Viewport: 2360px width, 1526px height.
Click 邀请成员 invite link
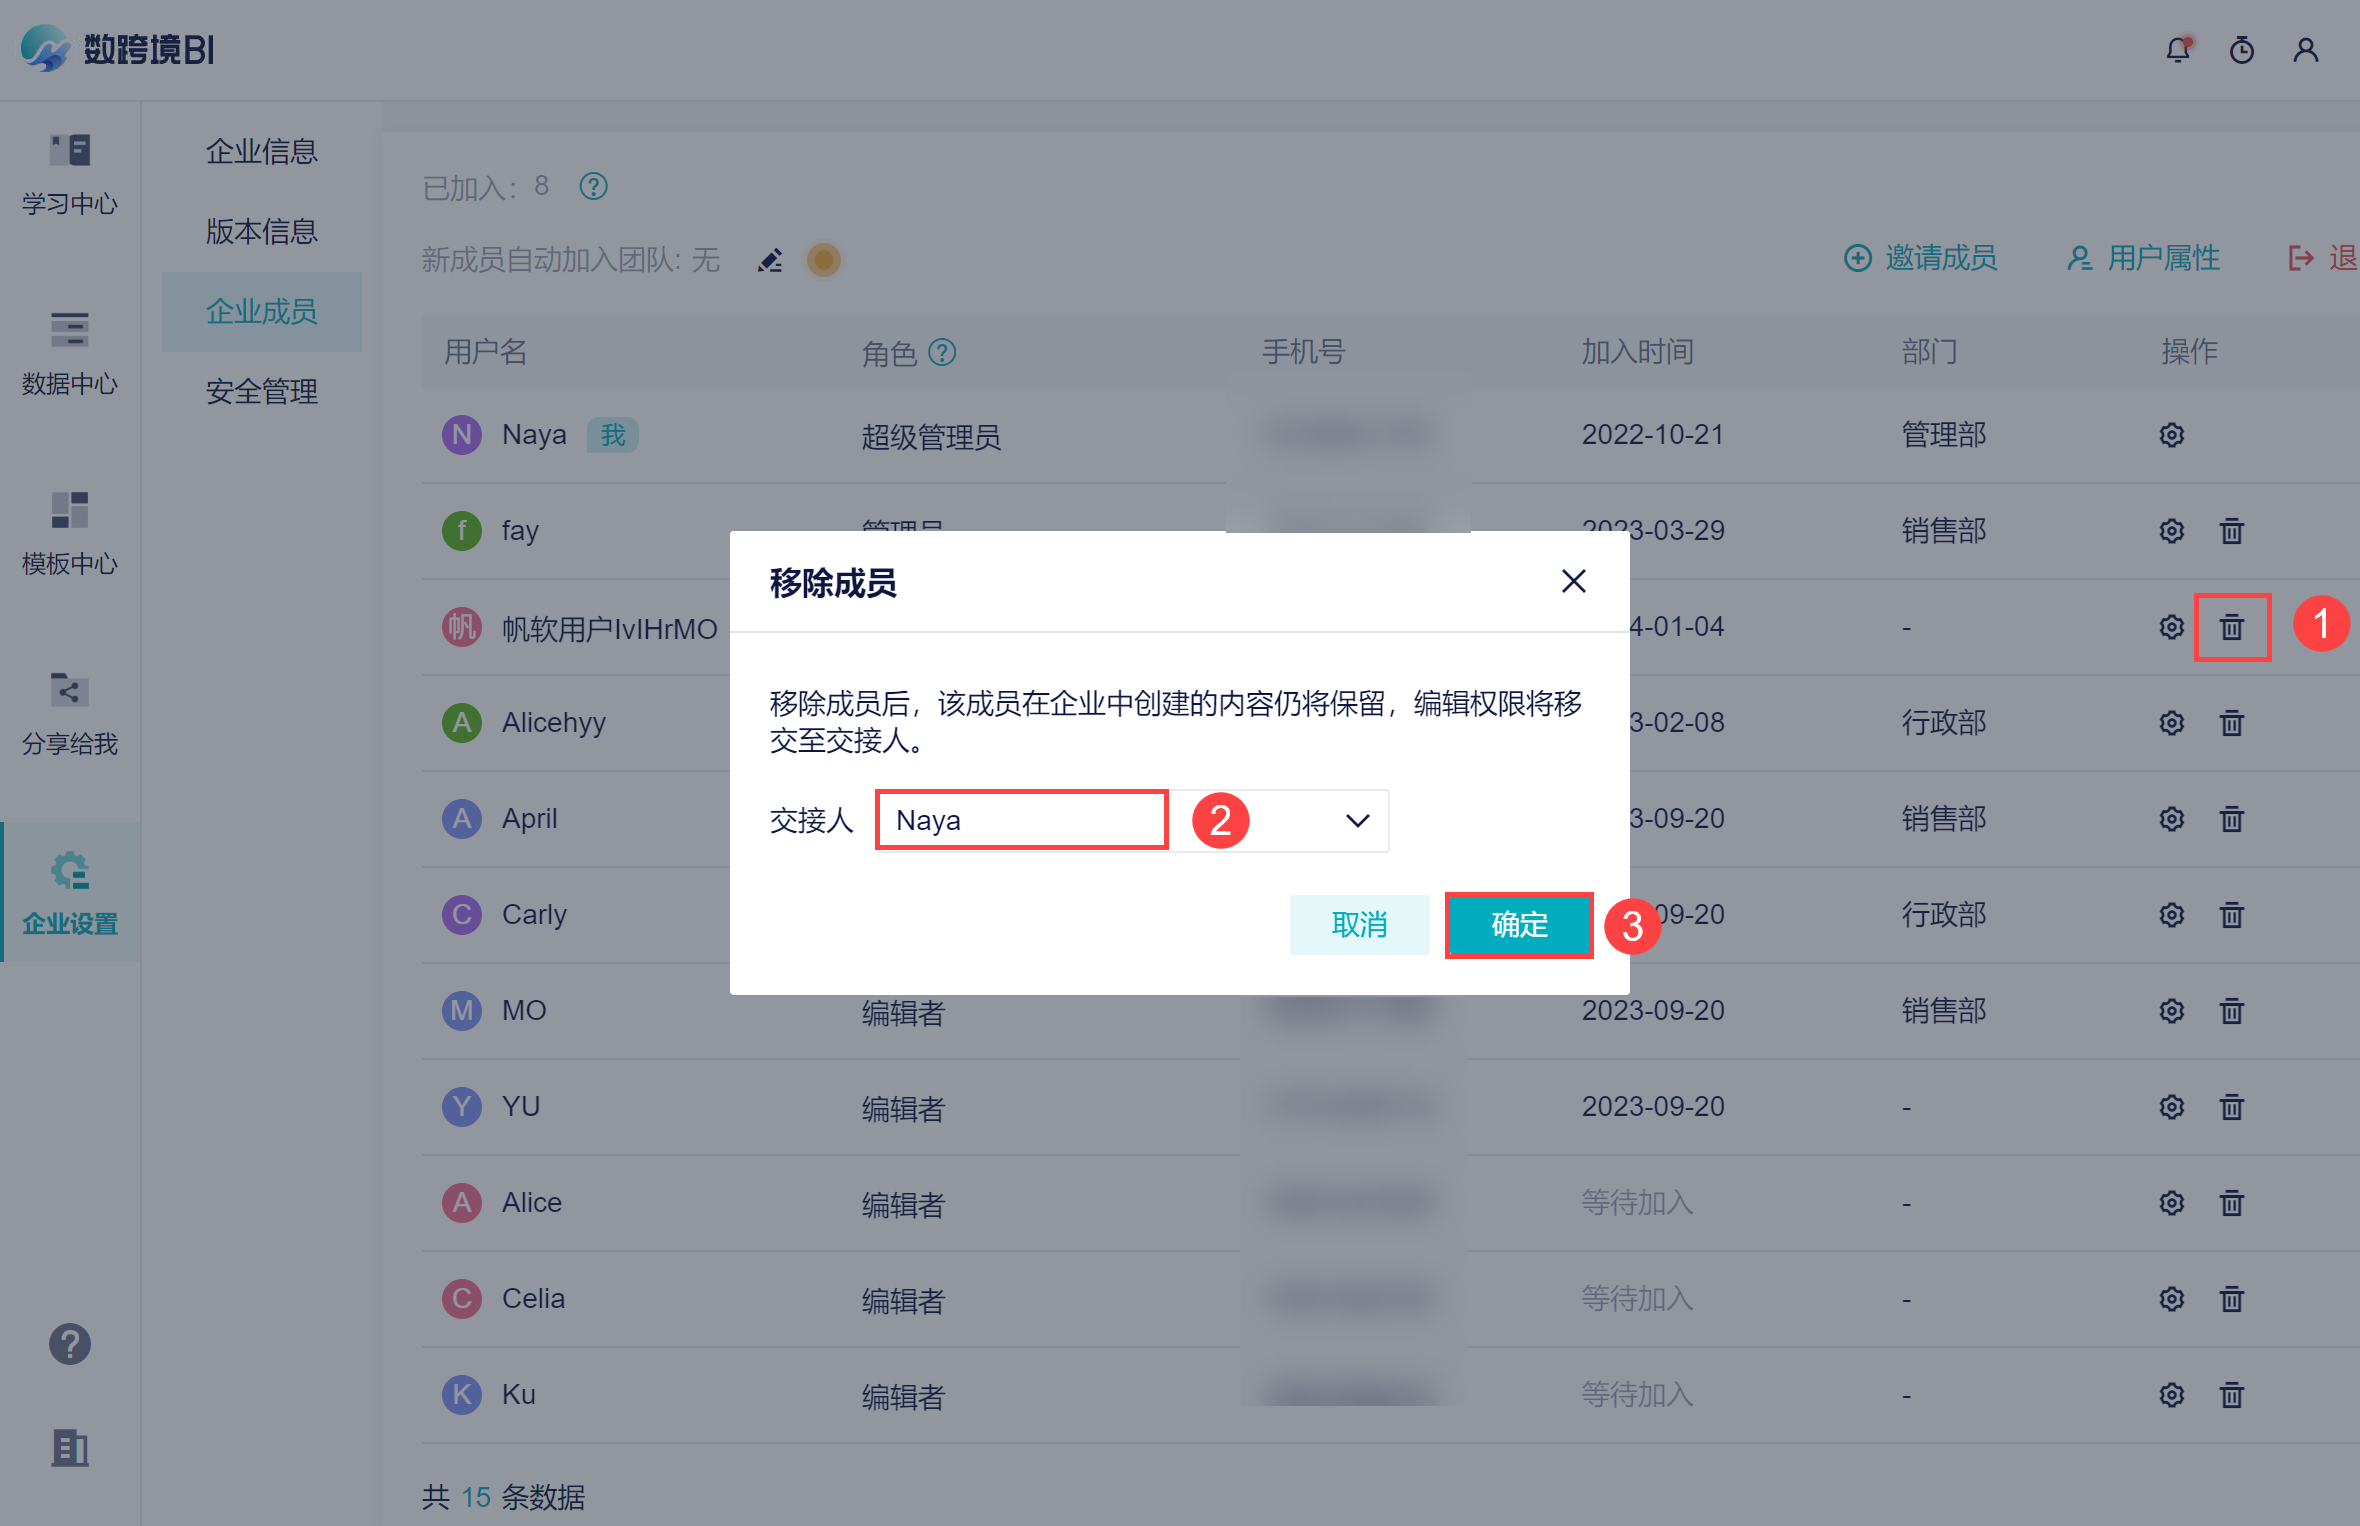1920,259
